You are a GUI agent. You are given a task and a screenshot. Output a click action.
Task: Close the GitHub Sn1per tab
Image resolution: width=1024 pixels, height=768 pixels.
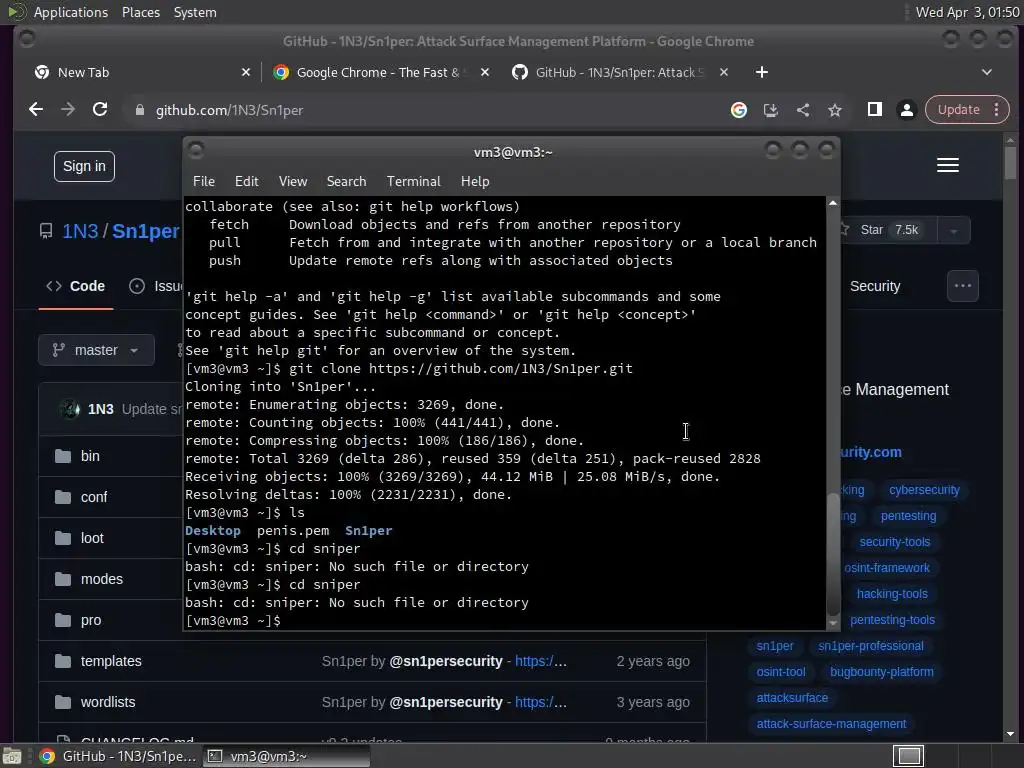point(724,72)
